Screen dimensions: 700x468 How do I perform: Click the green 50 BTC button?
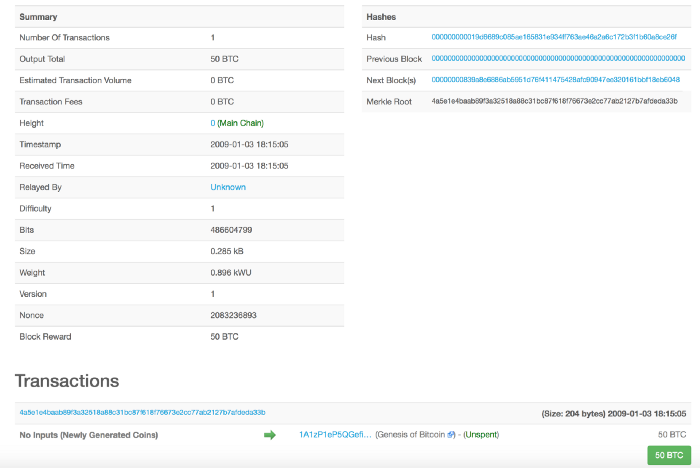tap(669, 455)
